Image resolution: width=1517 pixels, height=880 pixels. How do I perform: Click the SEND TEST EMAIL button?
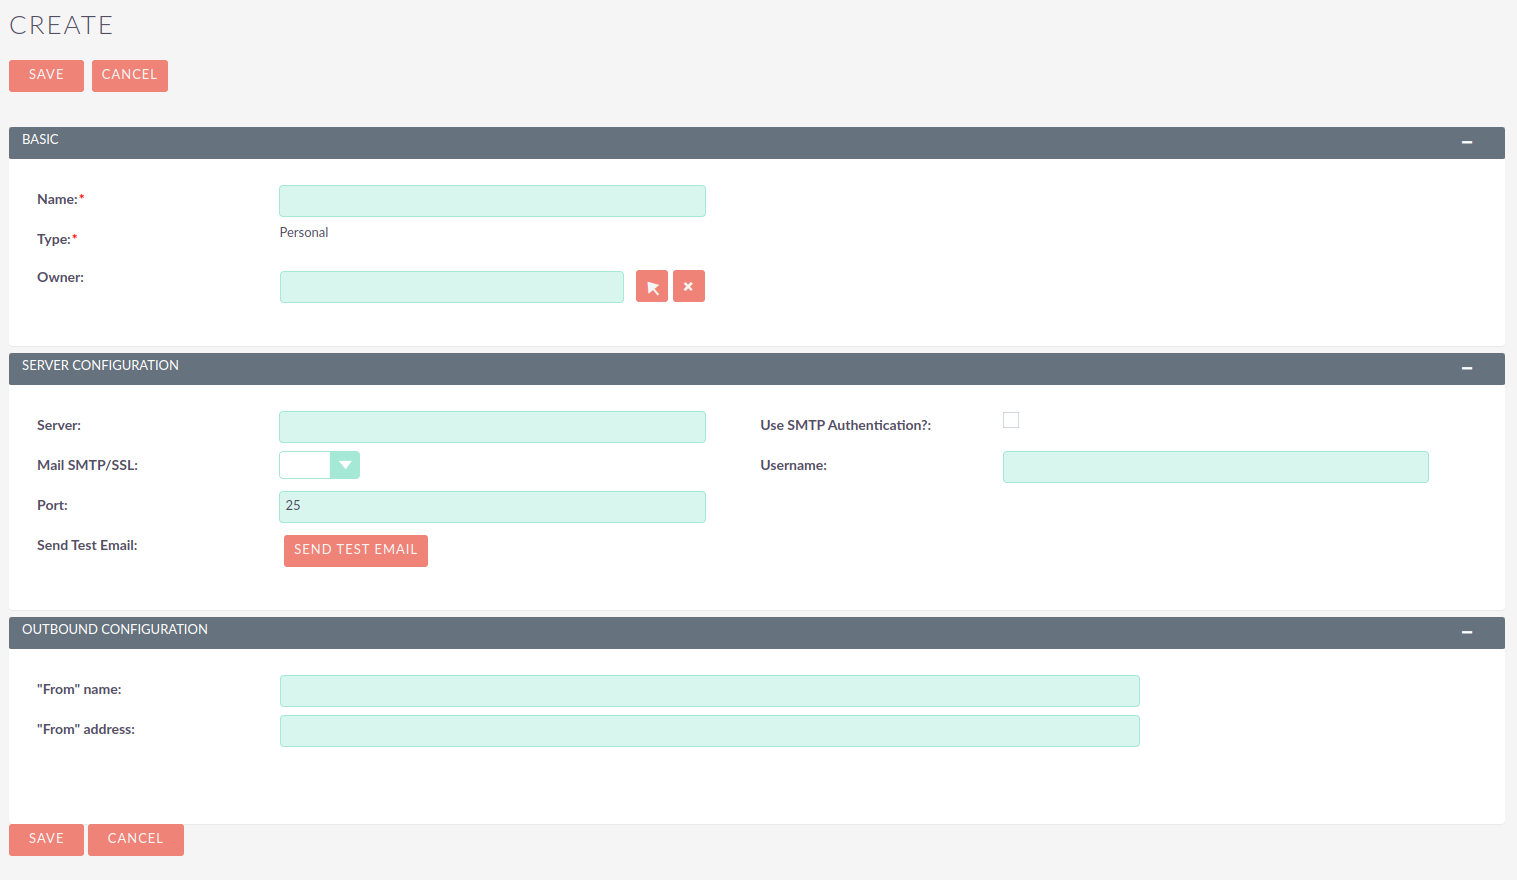355,550
